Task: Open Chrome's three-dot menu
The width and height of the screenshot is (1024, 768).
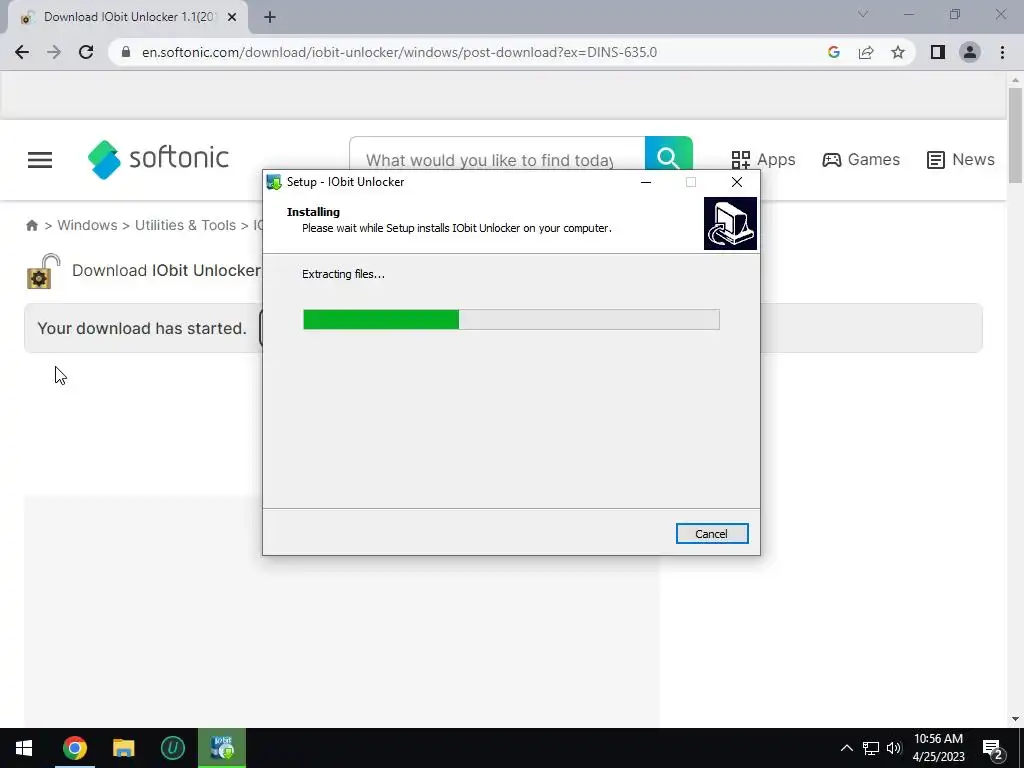Action: click(x=1002, y=52)
